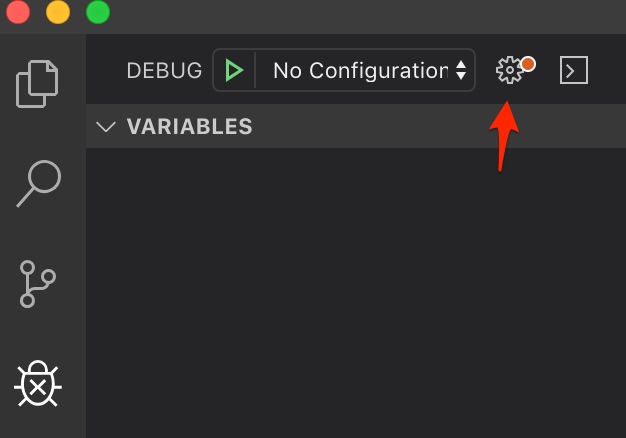Start debugging with green play arrow

(x=234, y=70)
